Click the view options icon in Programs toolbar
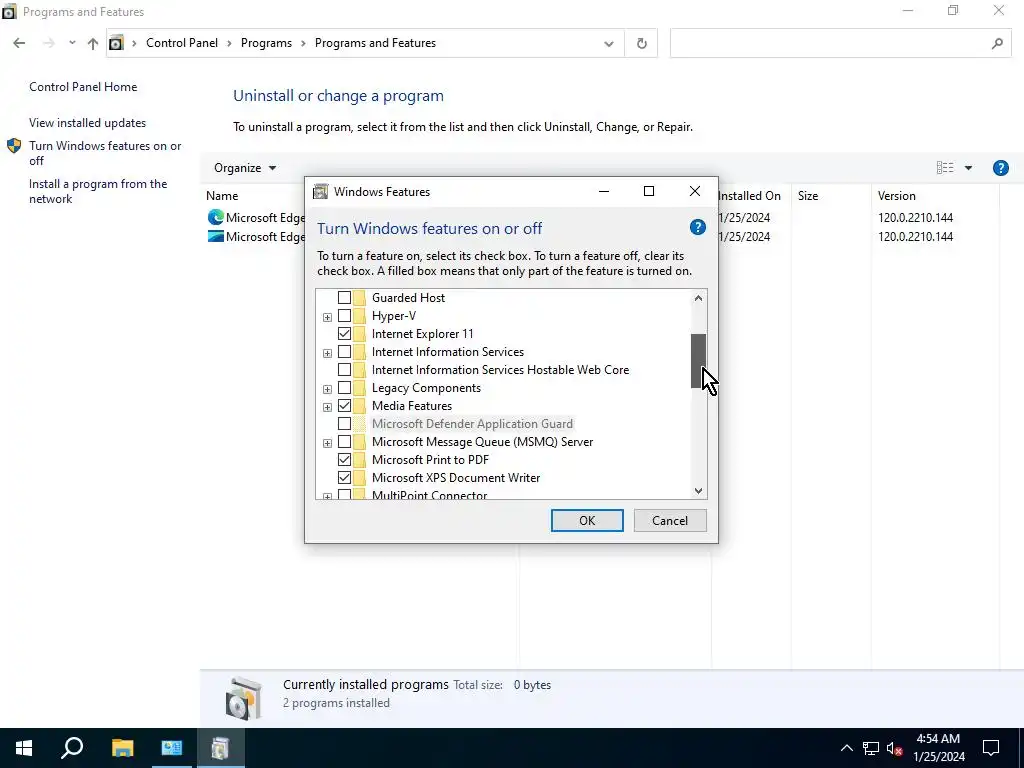The image size is (1024, 768). pyautogui.click(x=944, y=168)
